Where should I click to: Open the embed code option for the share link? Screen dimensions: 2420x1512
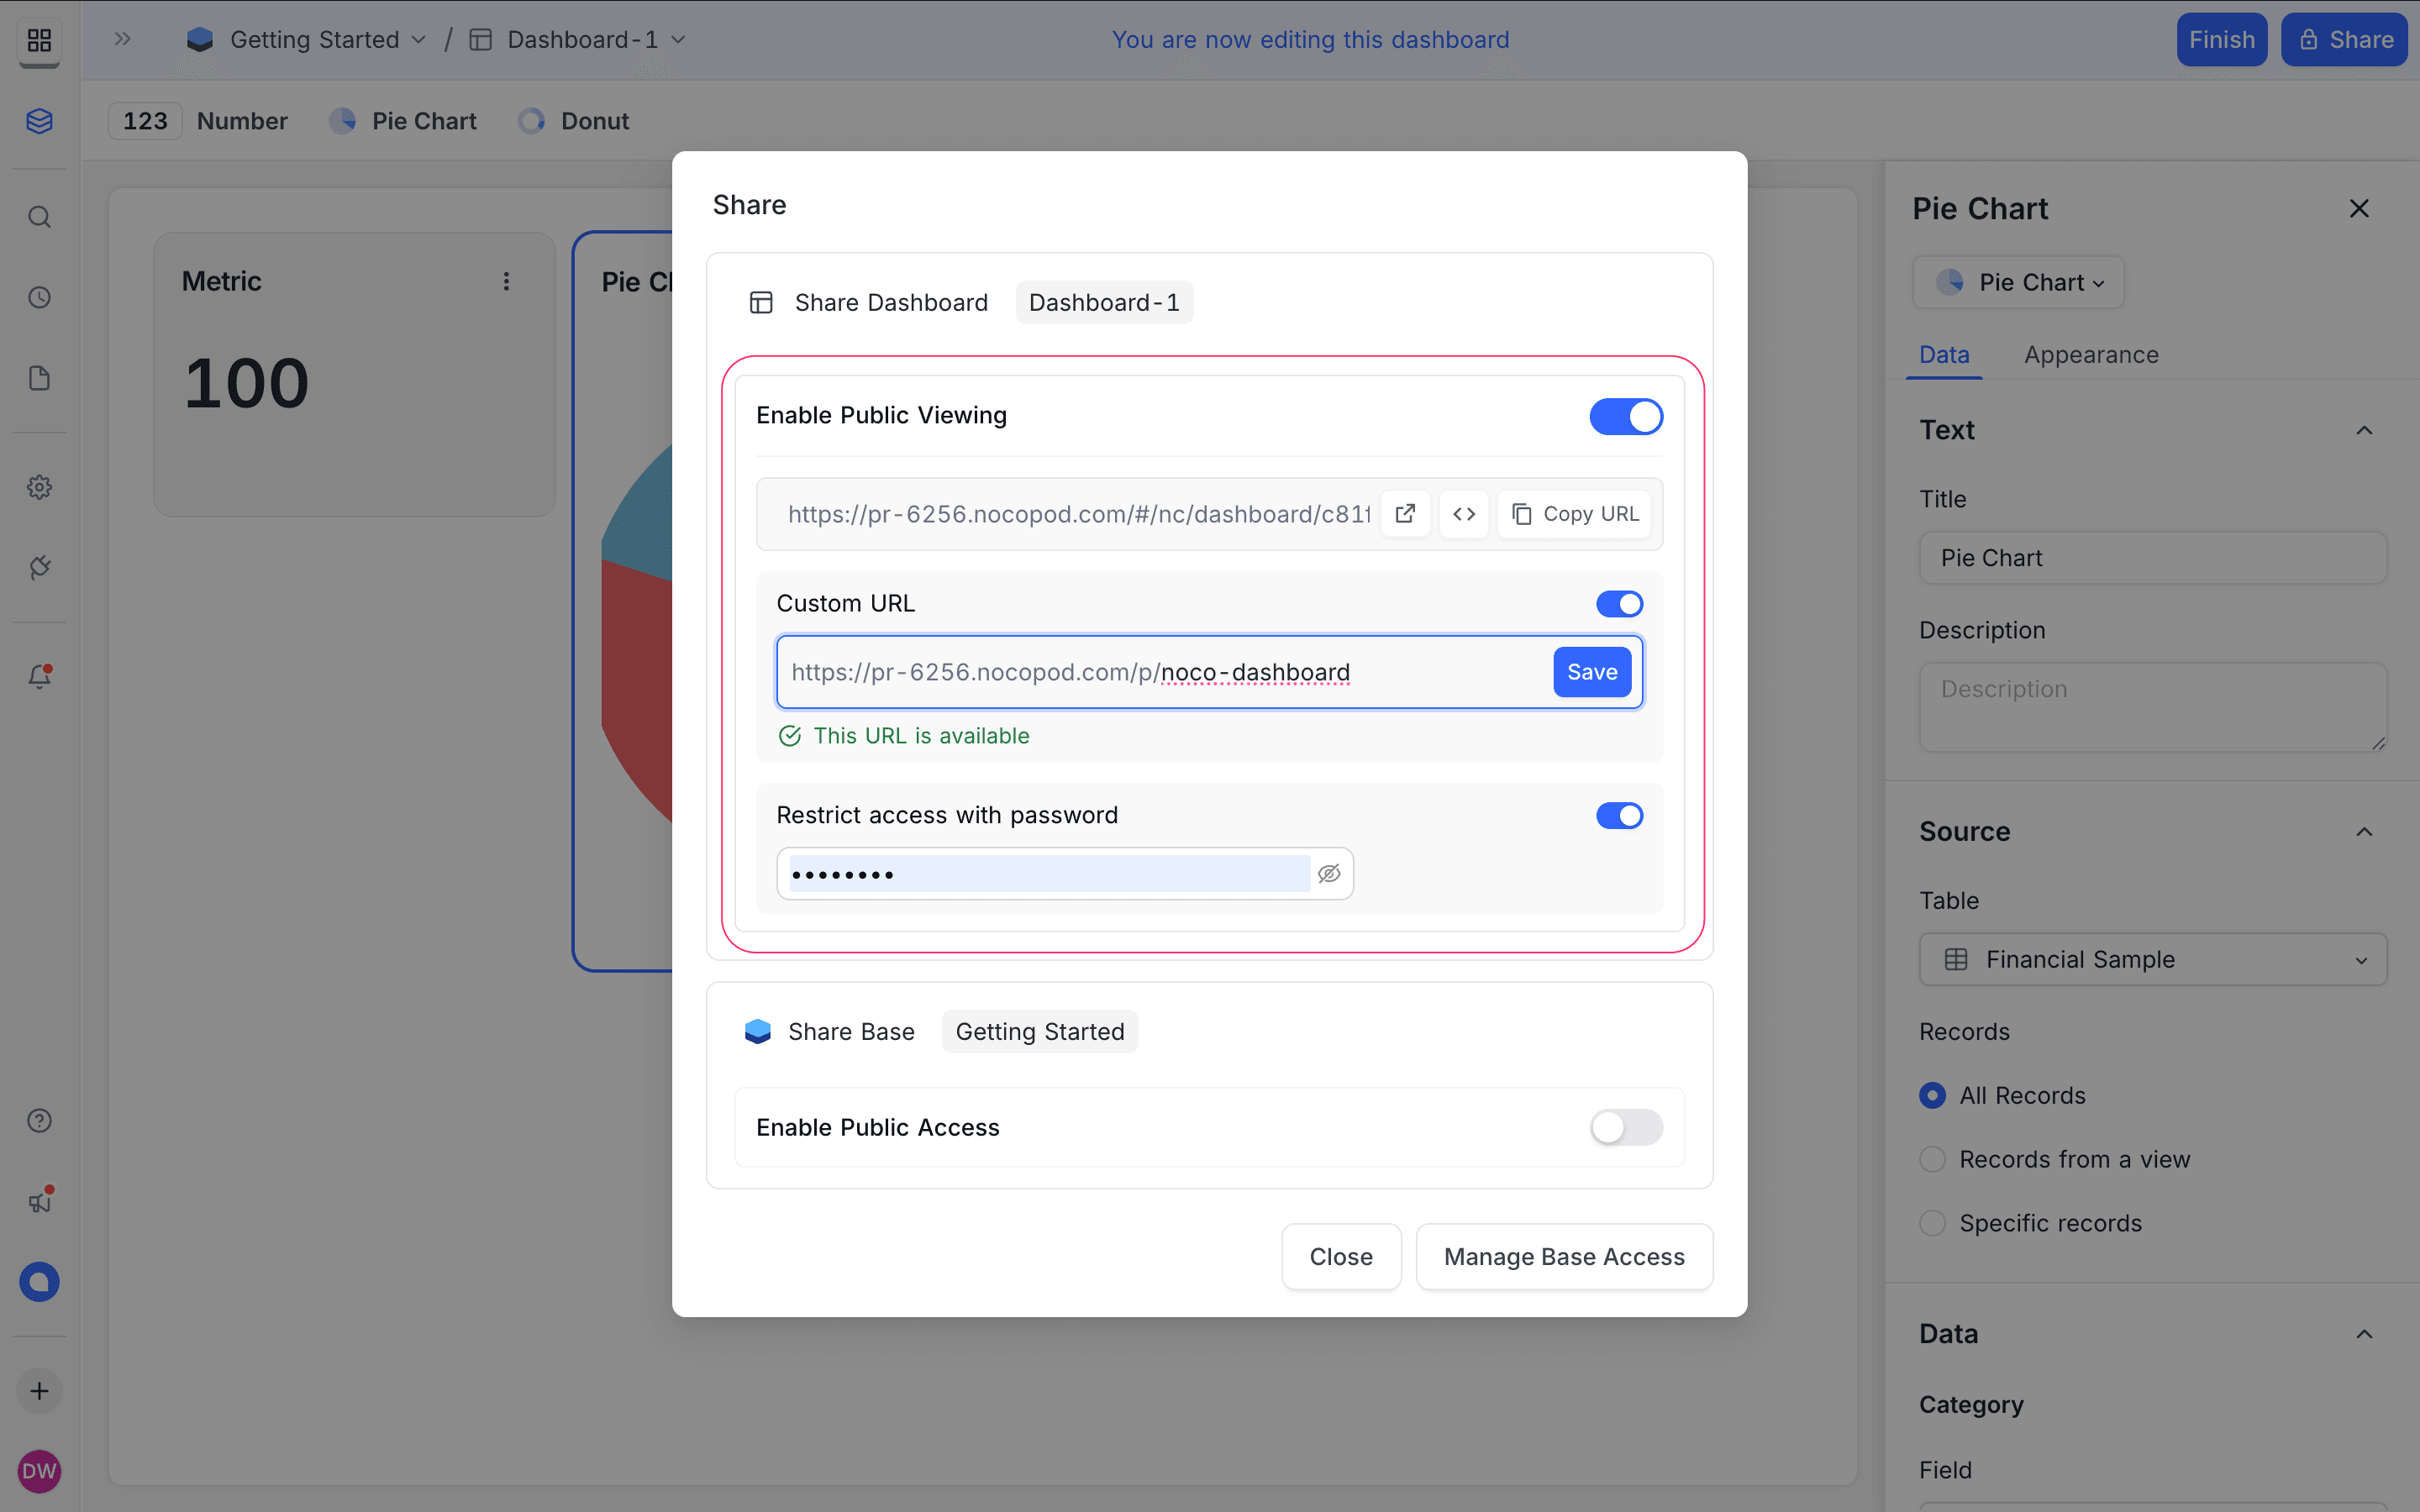[1463, 513]
